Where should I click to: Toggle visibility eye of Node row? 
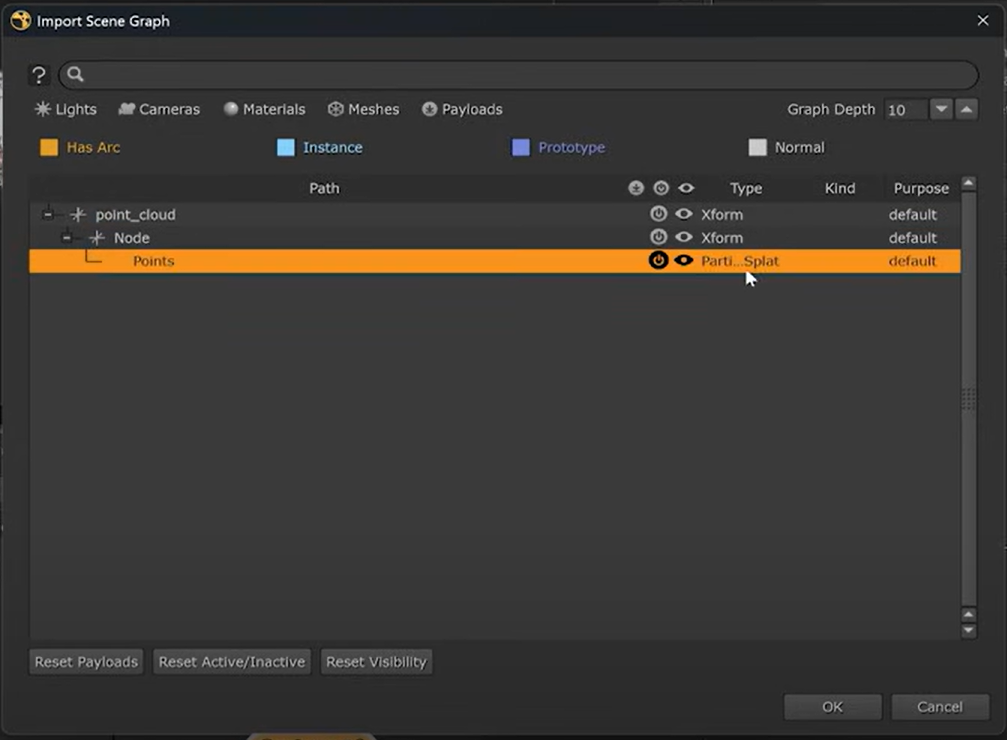[x=684, y=238]
